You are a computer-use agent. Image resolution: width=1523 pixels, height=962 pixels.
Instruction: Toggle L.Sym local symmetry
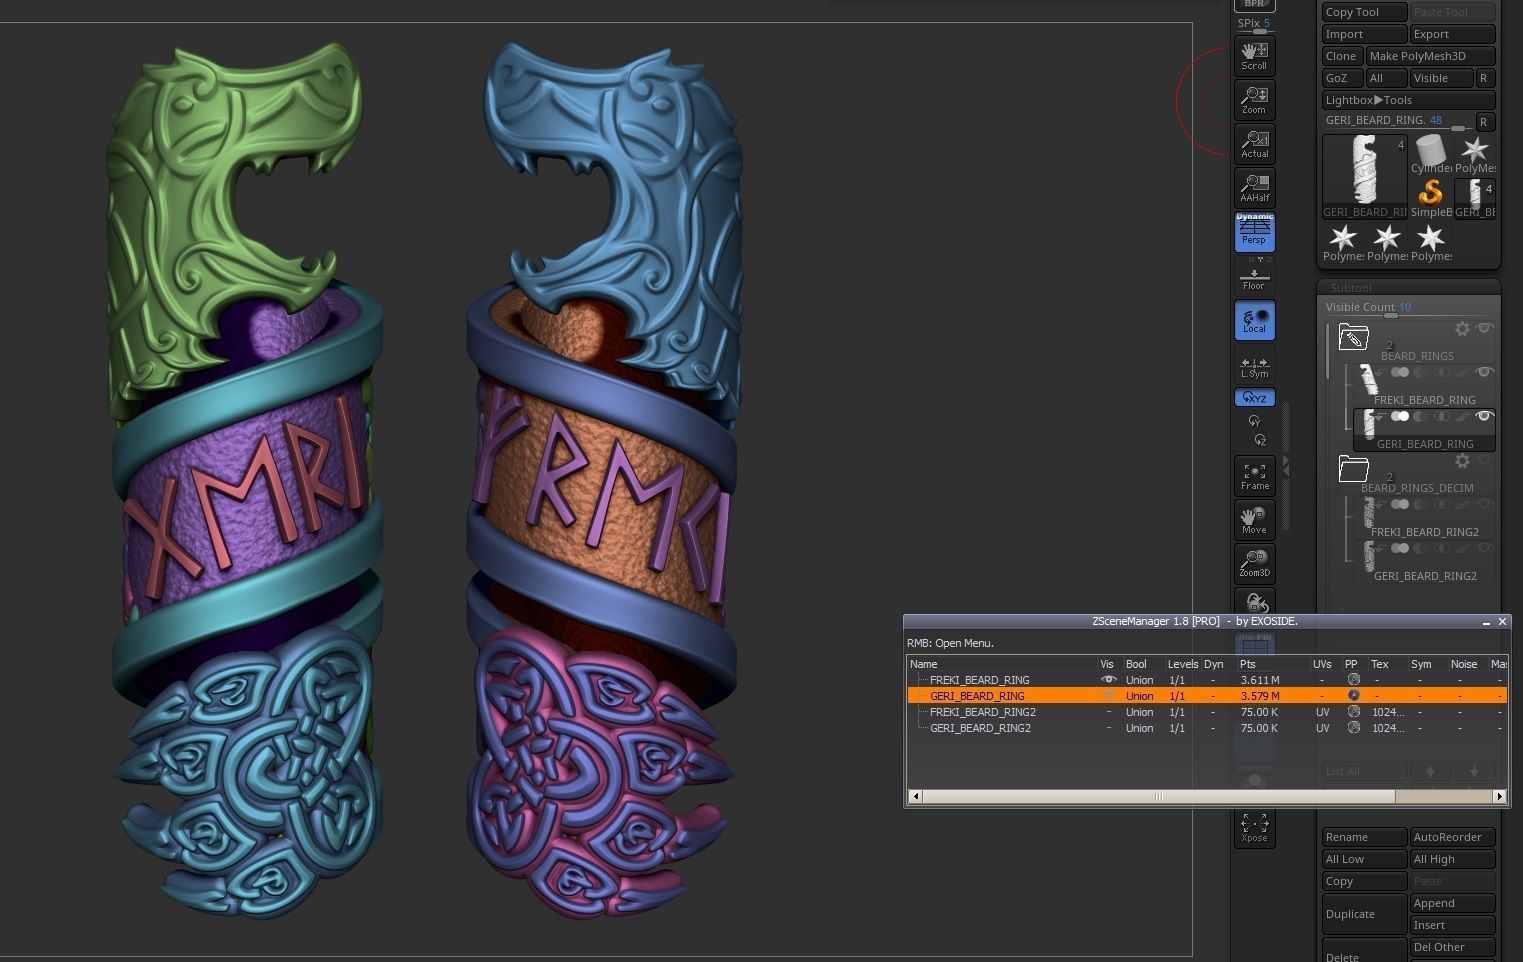coord(1254,367)
